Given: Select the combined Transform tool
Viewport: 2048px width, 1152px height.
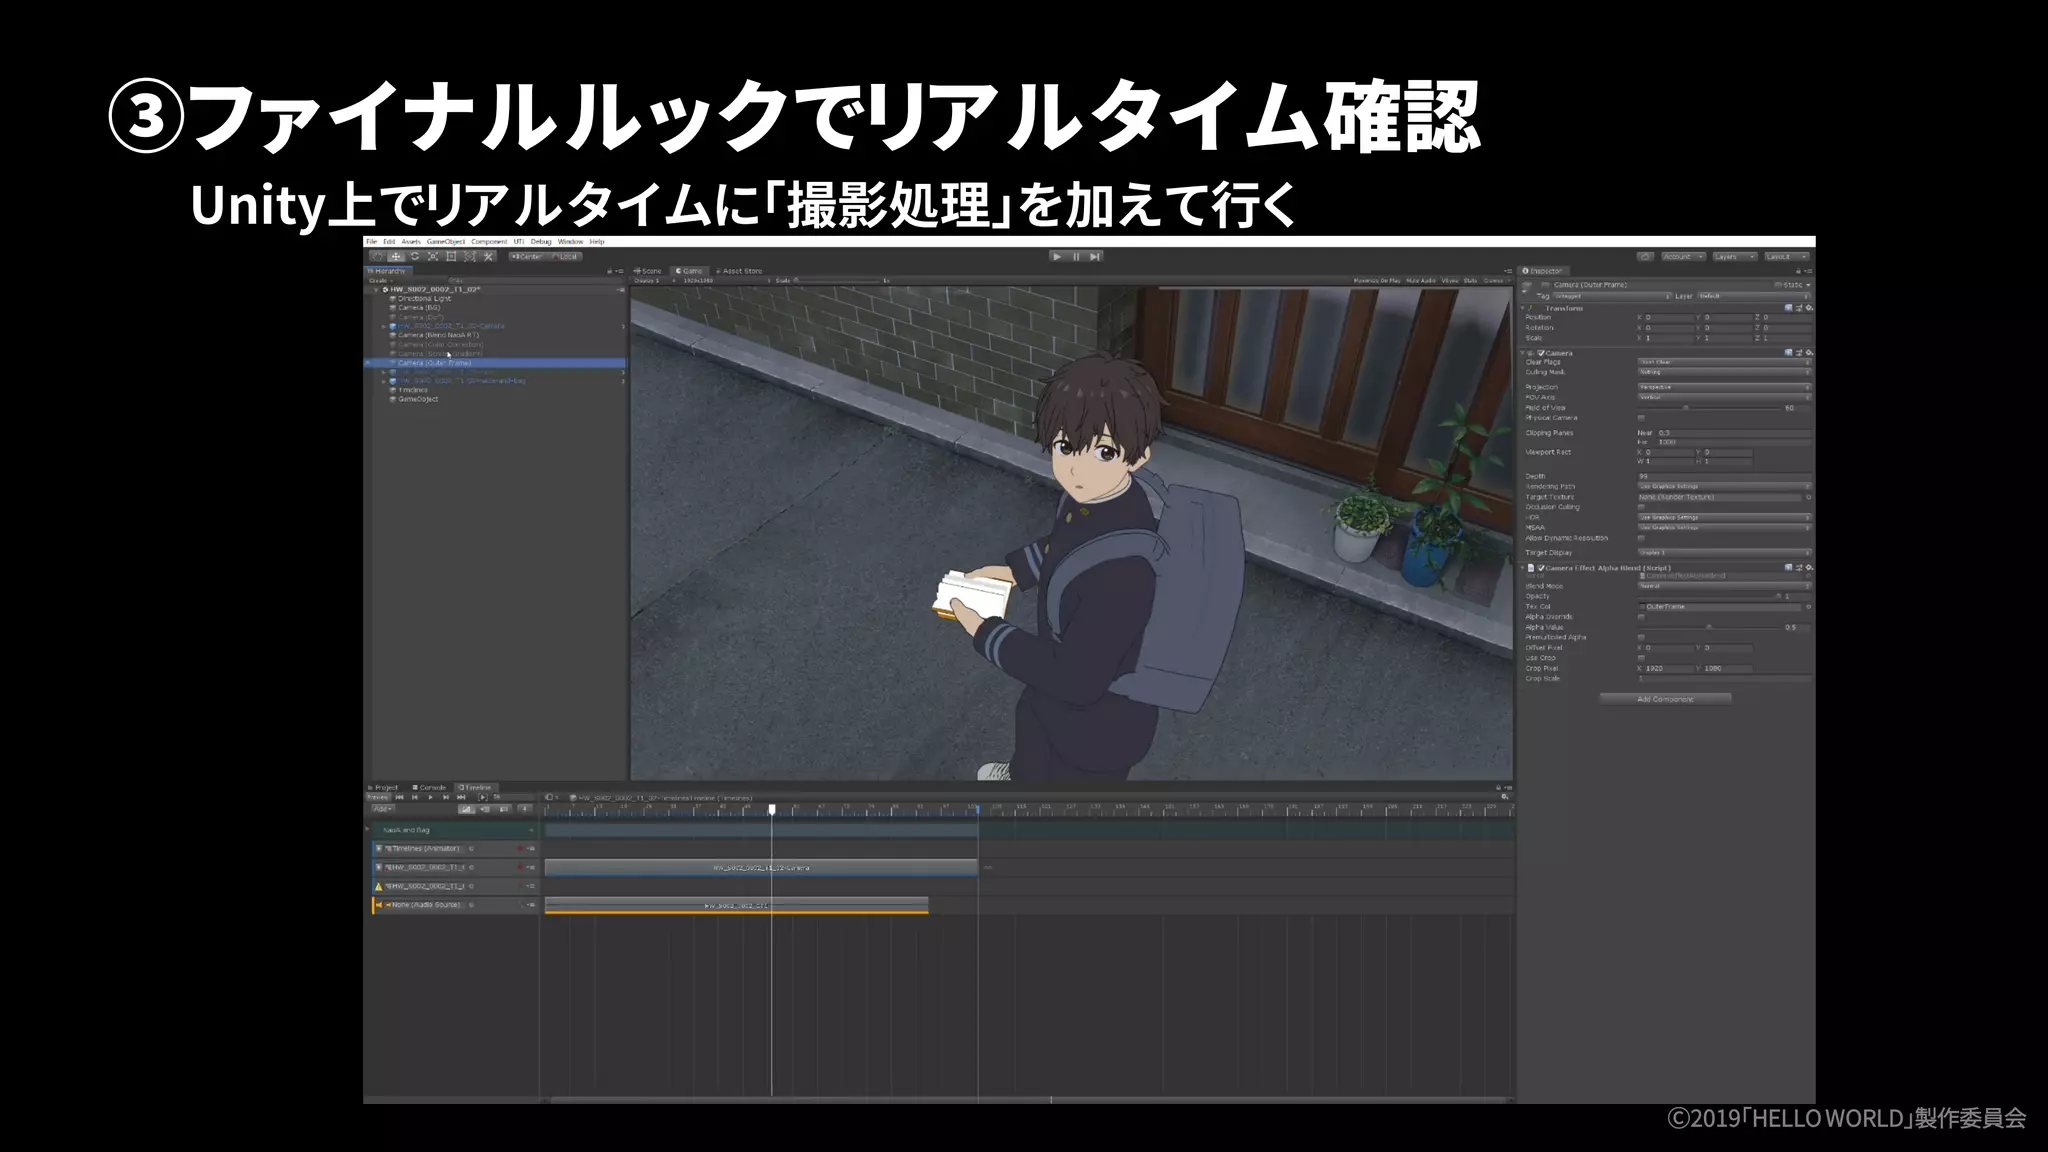Looking at the screenshot, I should (470, 257).
